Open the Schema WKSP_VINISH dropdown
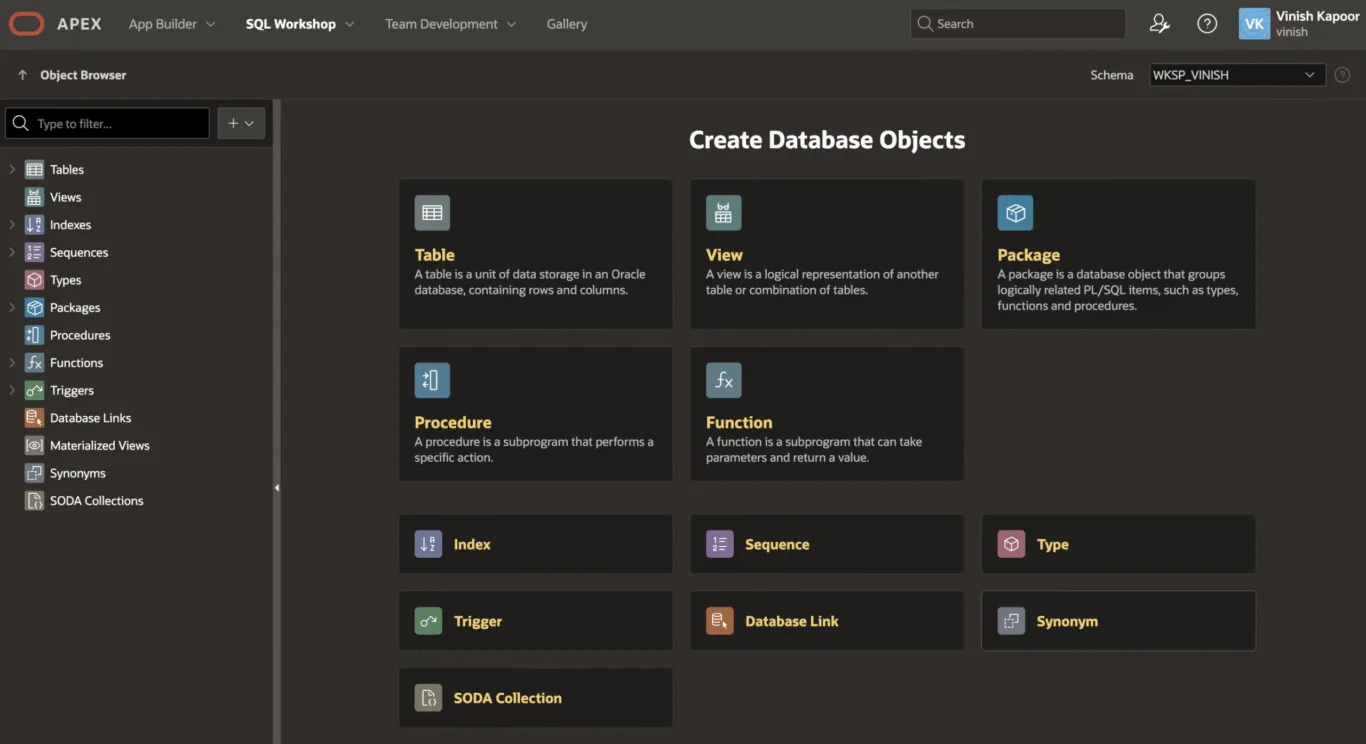This screenshot has width=1366, height=744. click(1237, 75)
